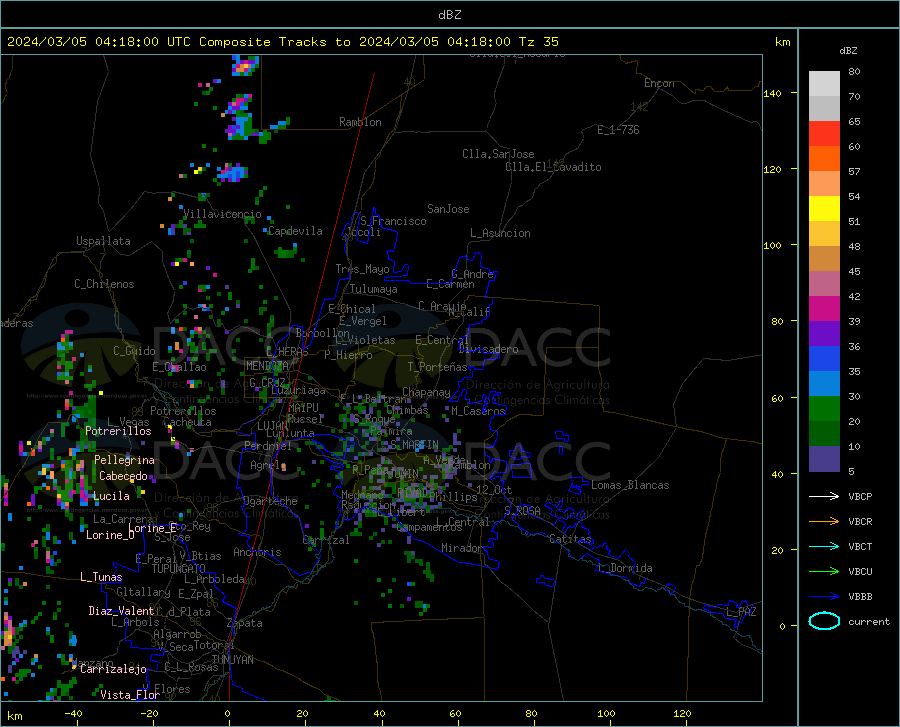
Task: Select the light gray 80 dBZ swatch
Action: coord(824,84)
